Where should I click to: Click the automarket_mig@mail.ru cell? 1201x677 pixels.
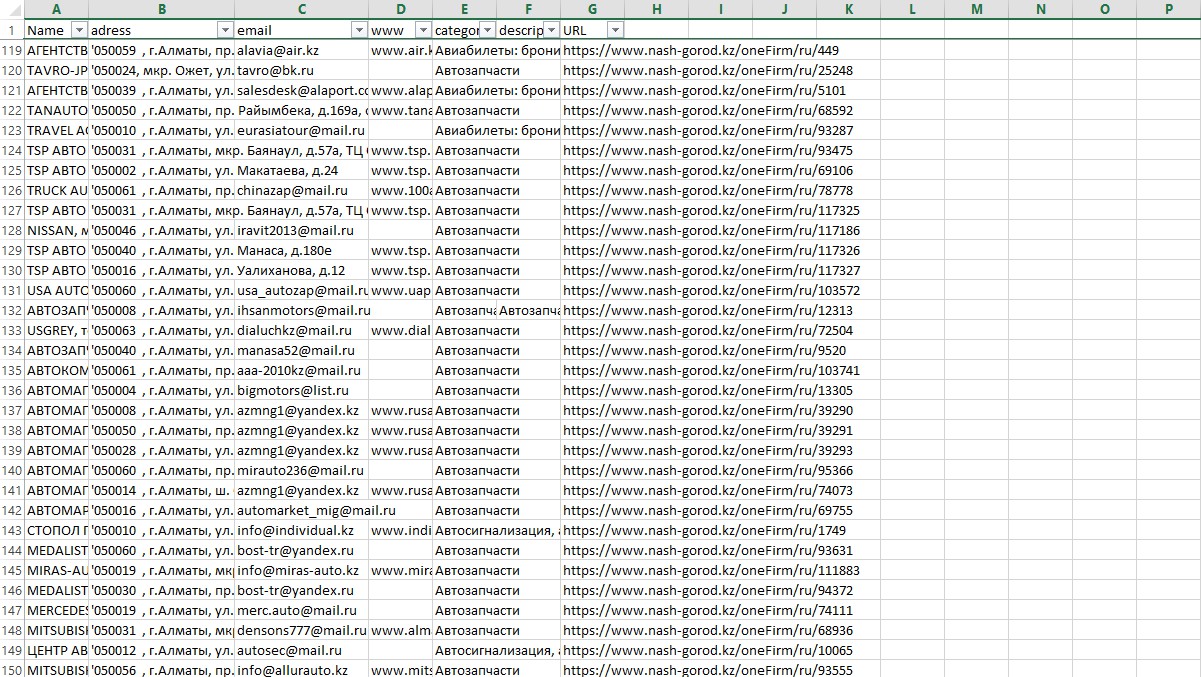(301, 510)
